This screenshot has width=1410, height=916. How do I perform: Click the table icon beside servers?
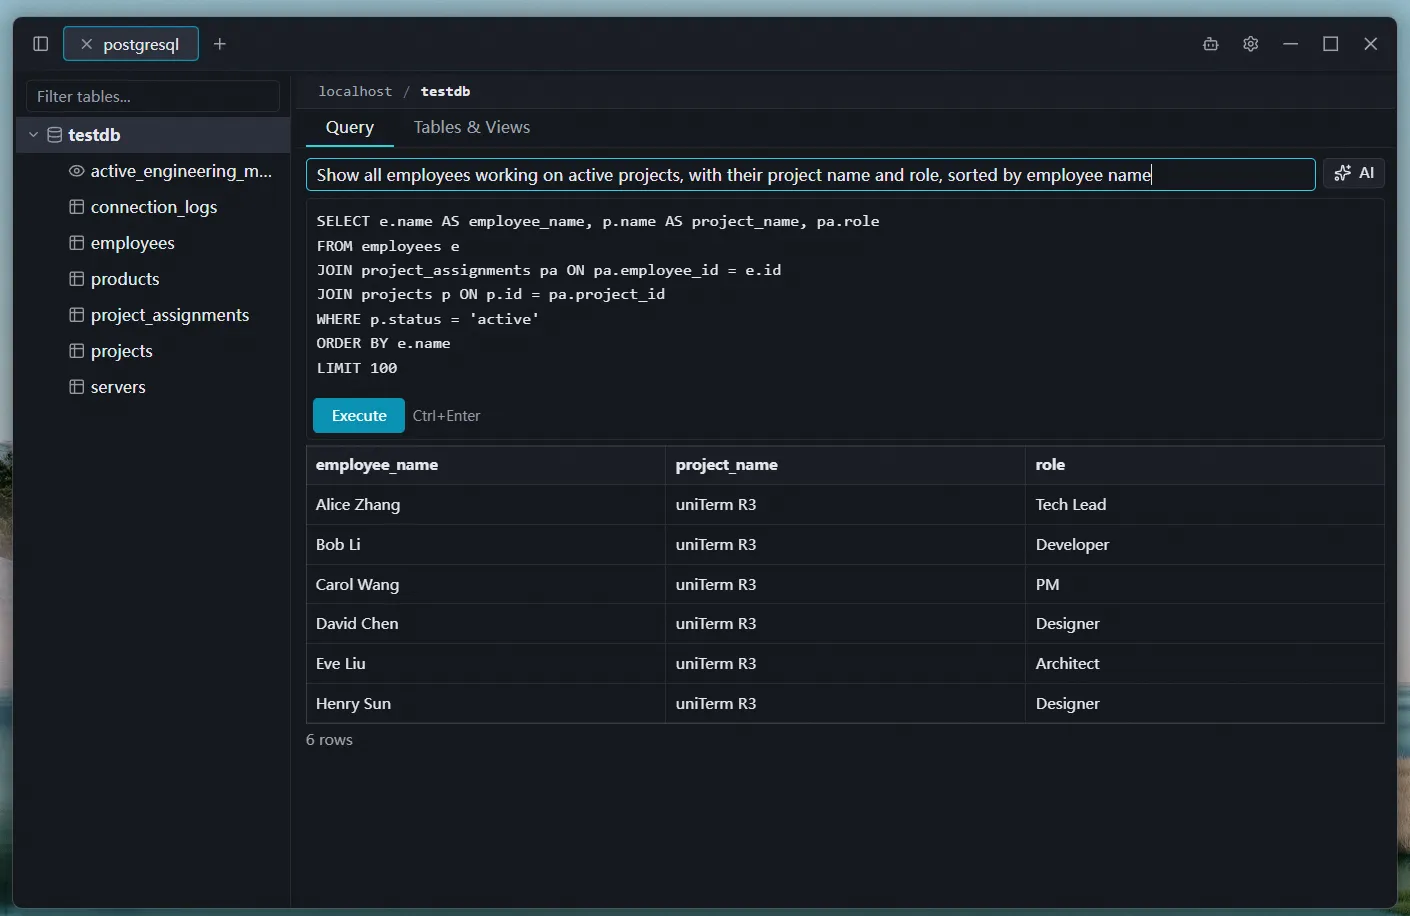point(76,387)
